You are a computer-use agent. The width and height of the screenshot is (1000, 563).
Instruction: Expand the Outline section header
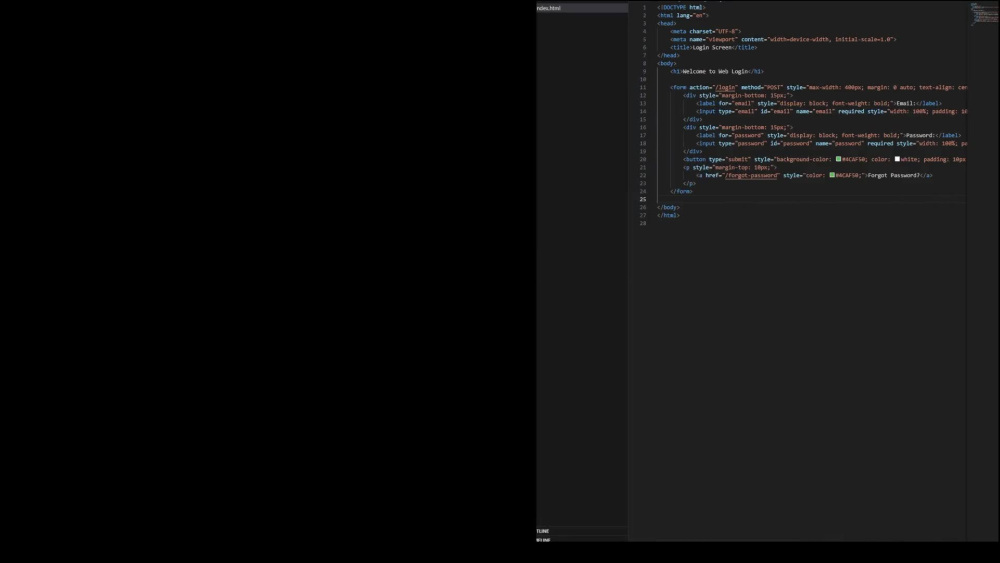pos(582,530)
